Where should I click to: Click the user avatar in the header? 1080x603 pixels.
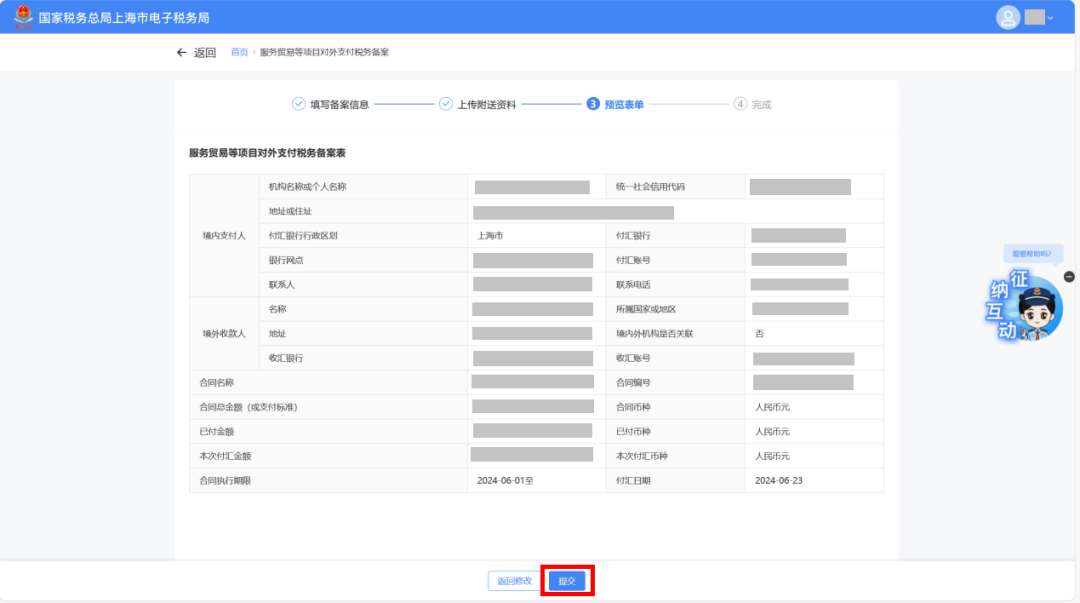coord(1008,17)
